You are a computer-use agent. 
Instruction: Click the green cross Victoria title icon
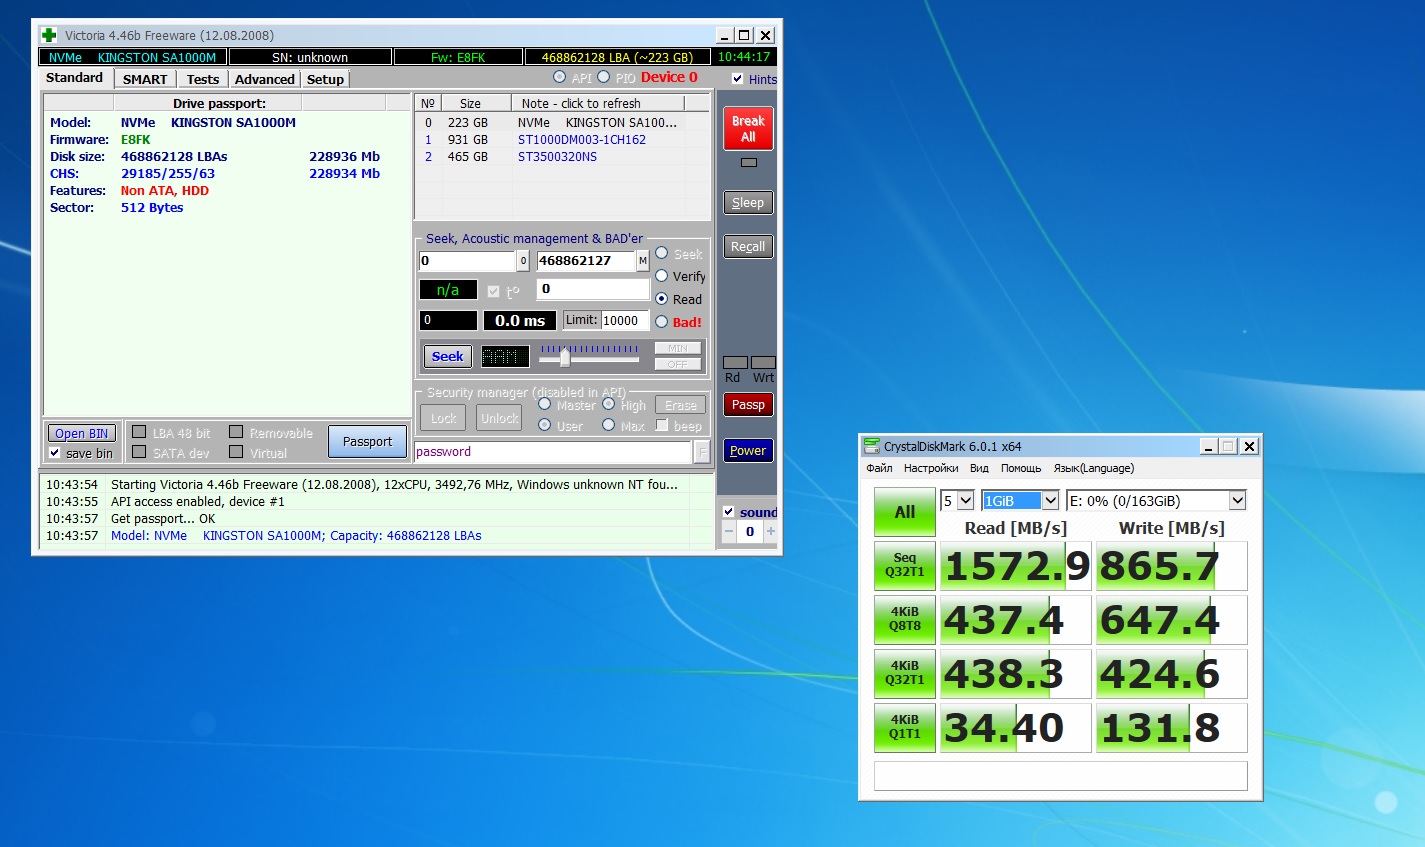point(49,35)
